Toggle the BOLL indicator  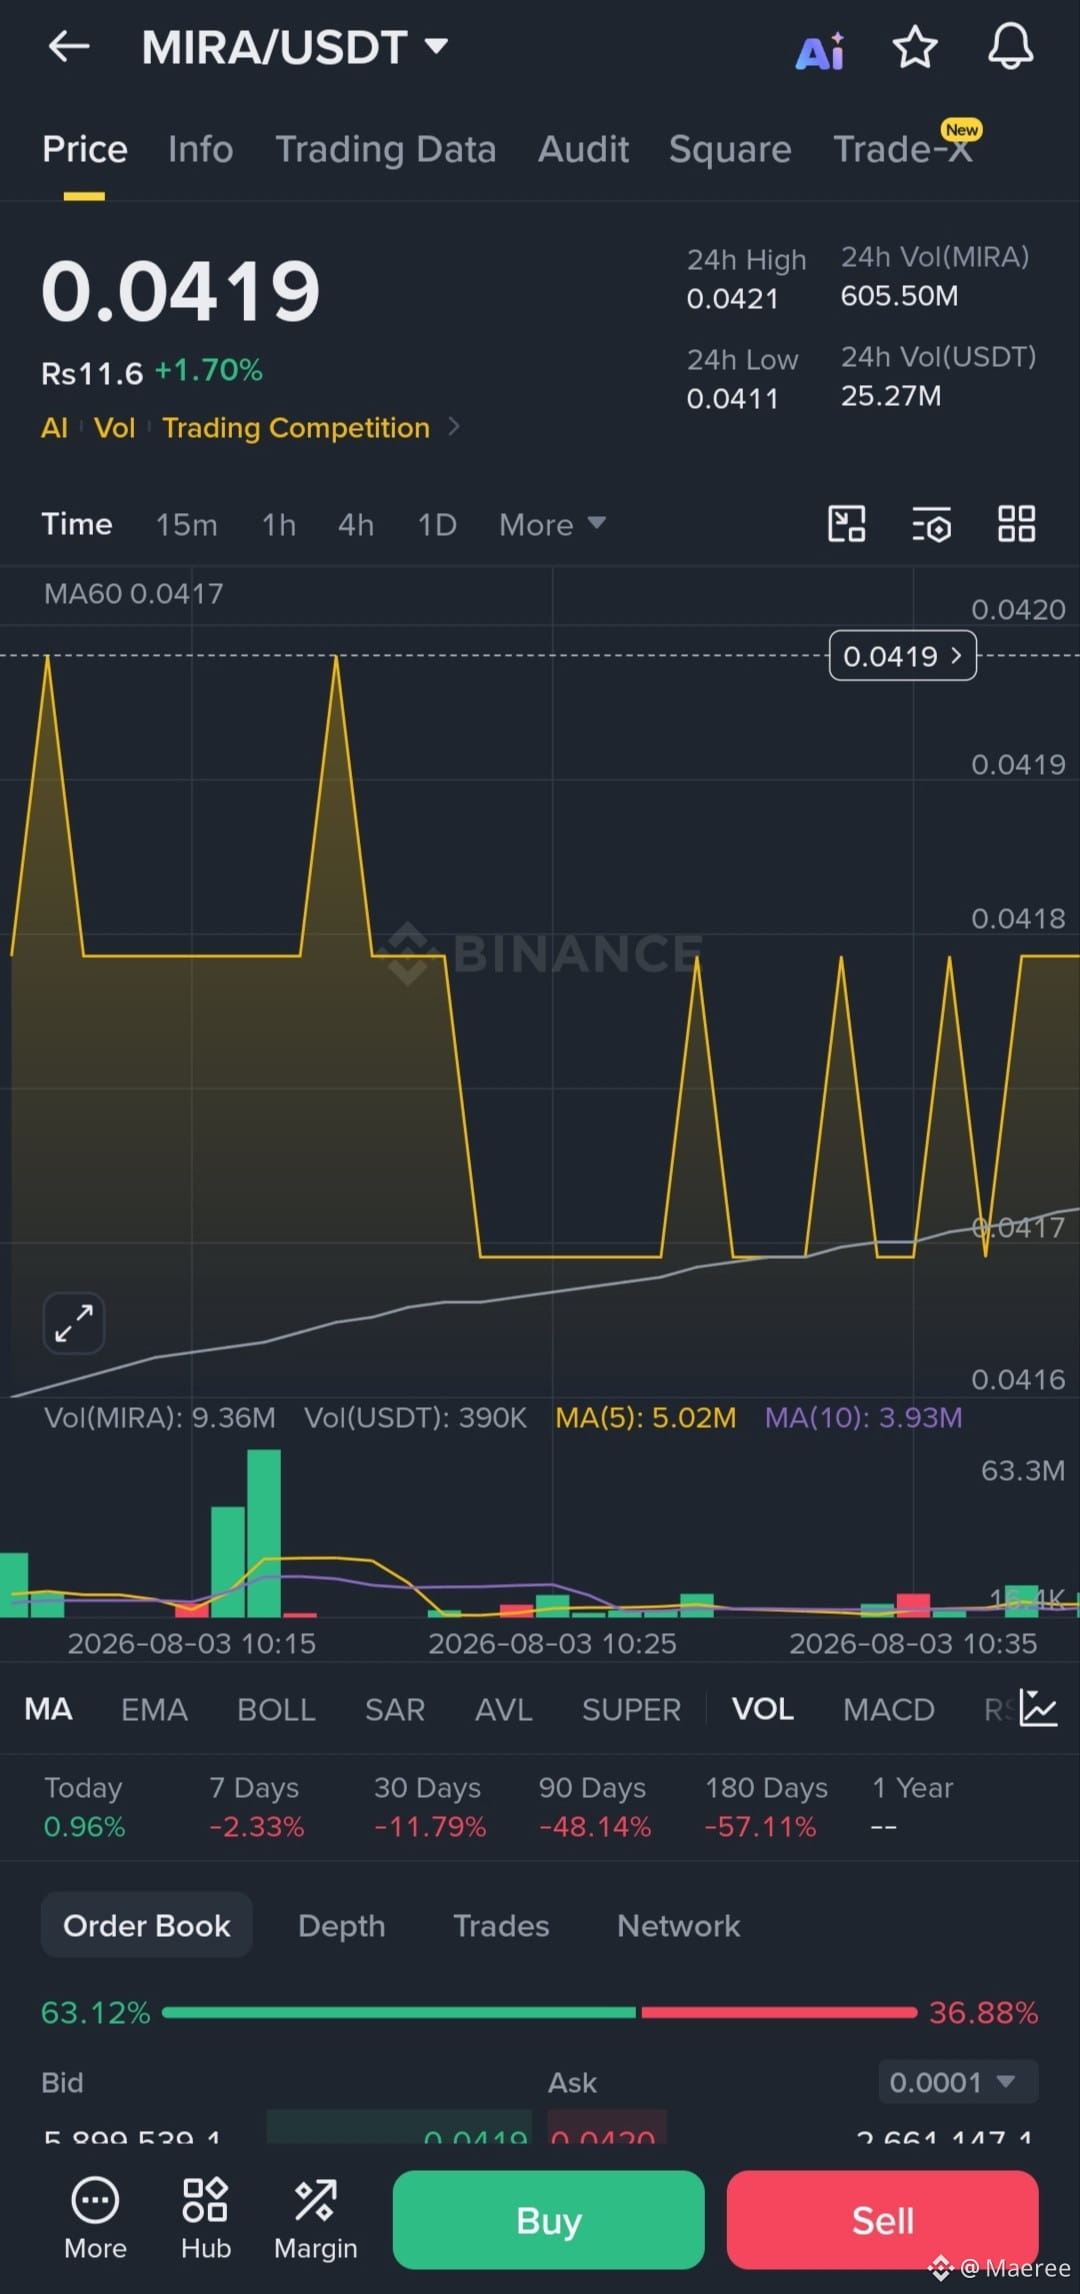276,1709
